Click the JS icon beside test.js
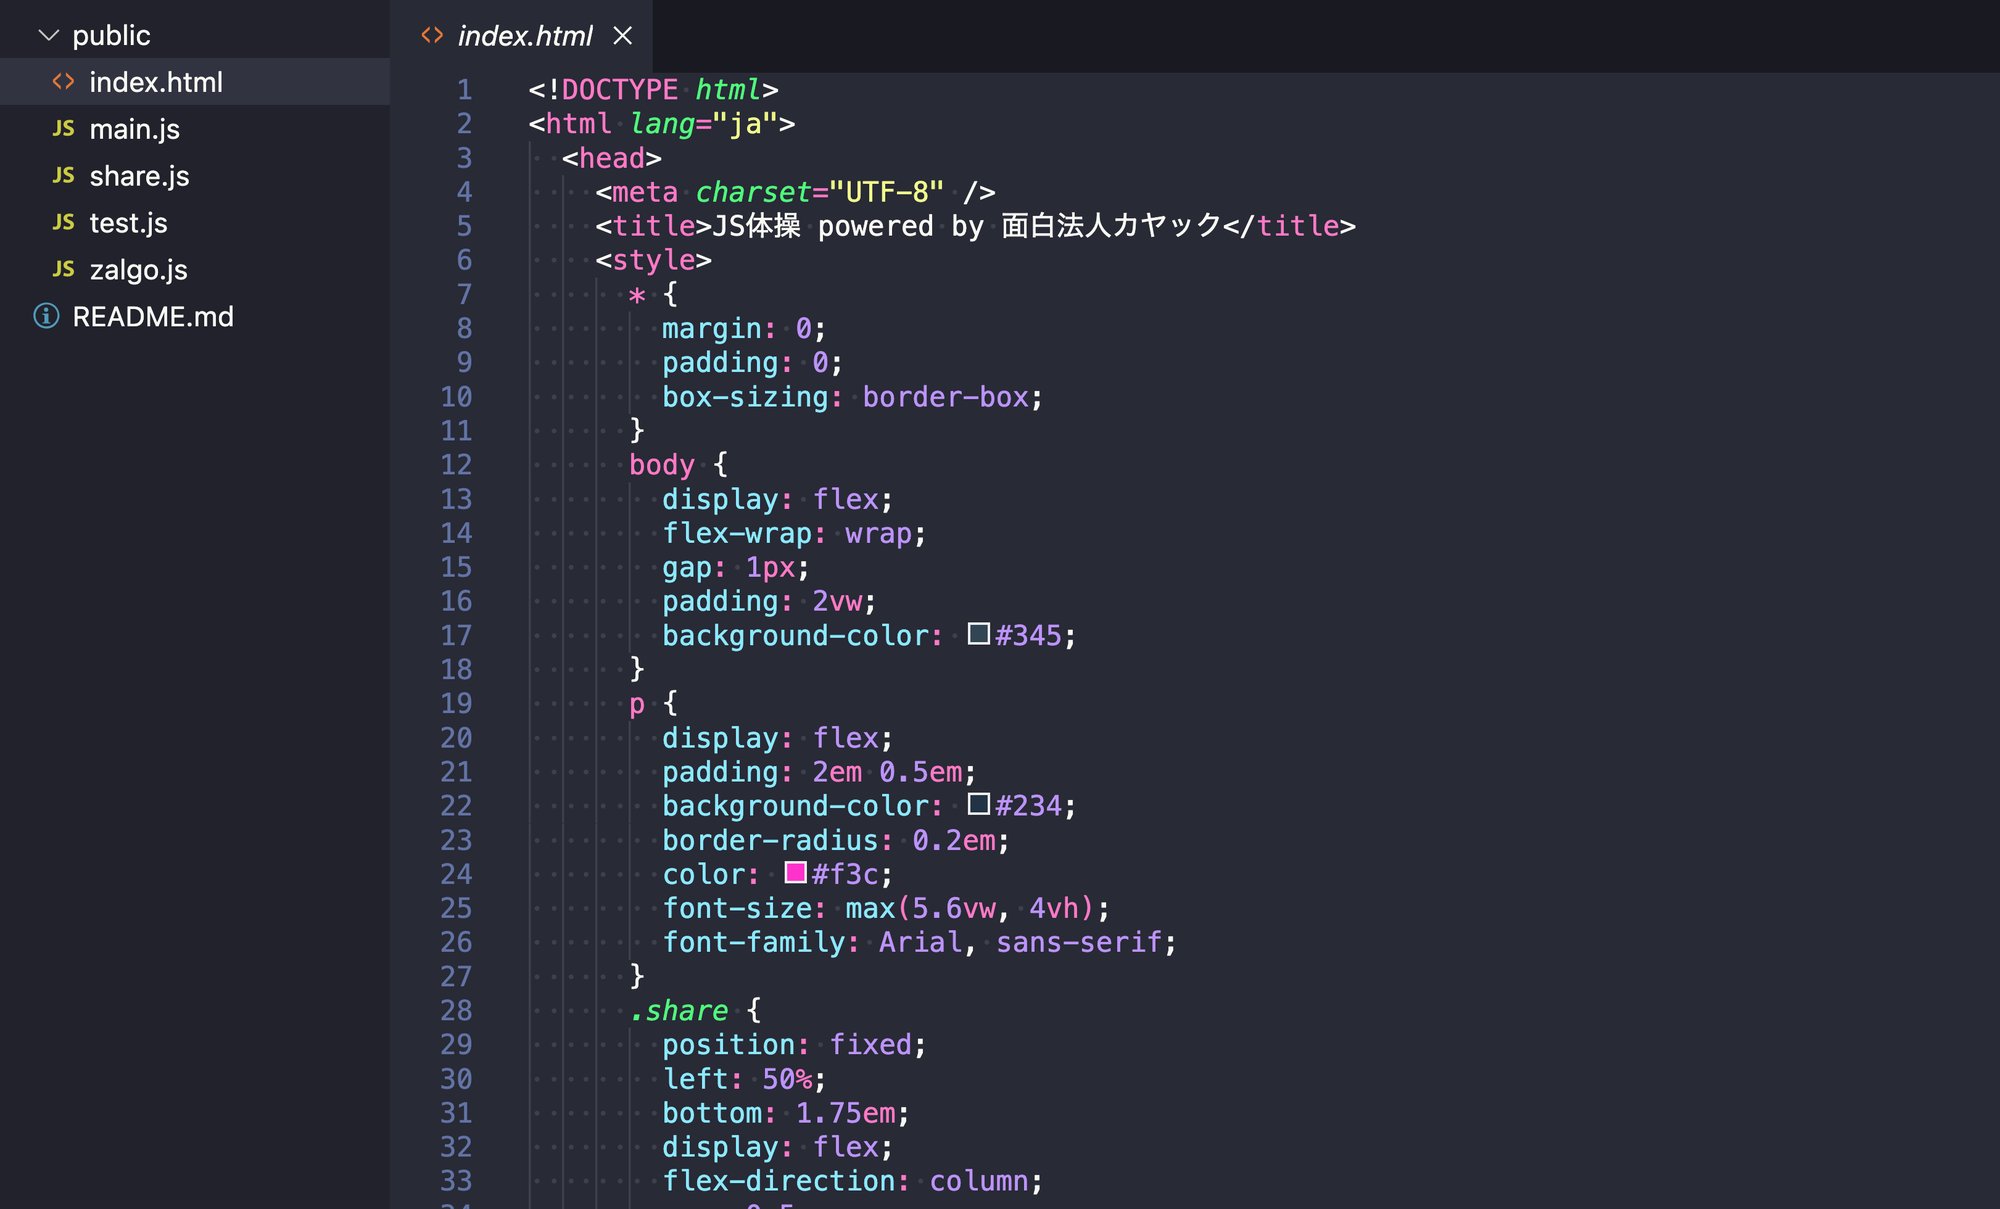This screenshot has height=1209, width=2000. 63,223
